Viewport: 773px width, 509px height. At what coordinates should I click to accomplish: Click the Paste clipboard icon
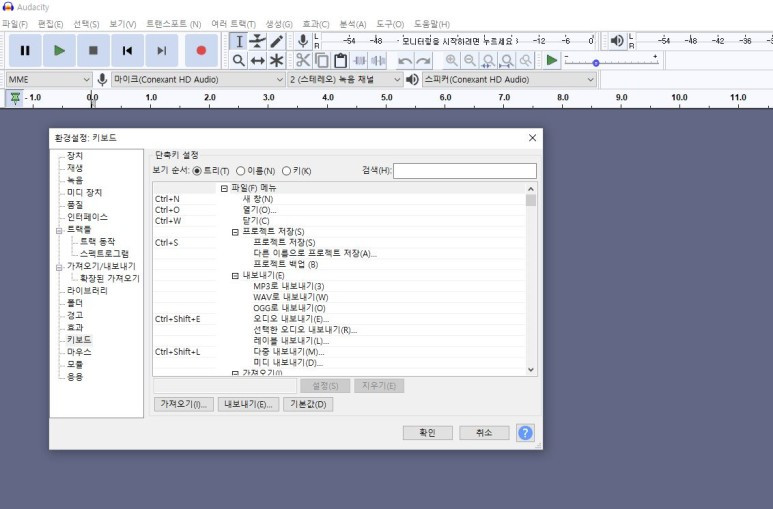coord(341,61)
